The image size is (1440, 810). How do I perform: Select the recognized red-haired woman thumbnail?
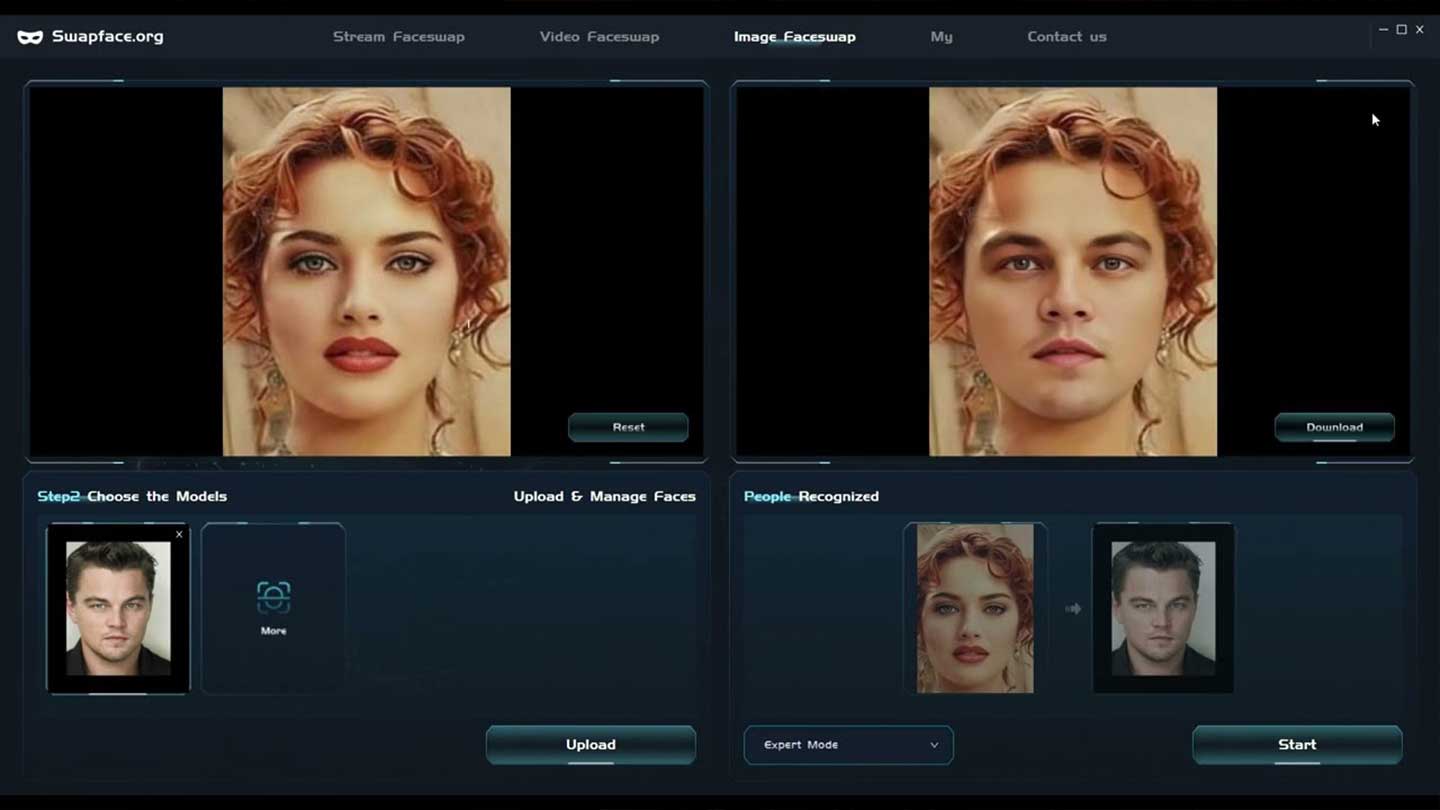[x=975, y=608]
